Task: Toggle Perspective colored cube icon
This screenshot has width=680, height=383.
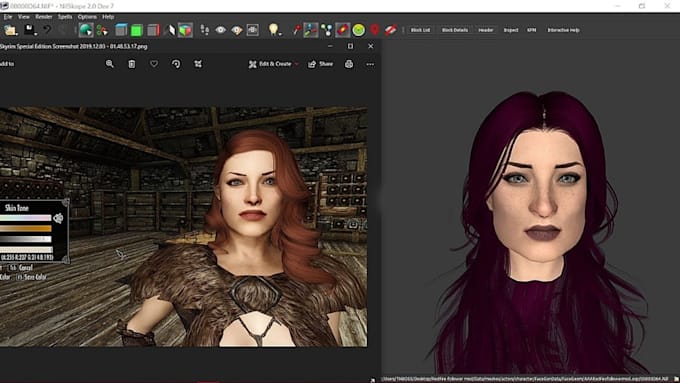Action: click(x=185, y=30)
